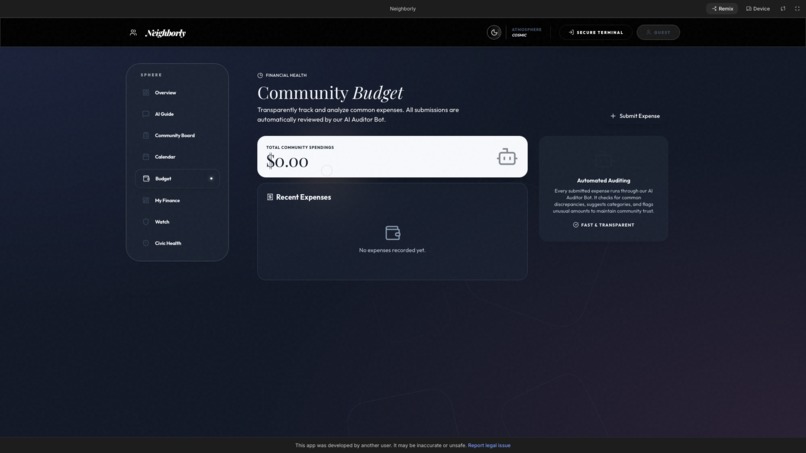
Task: Navigate to Civic Health
Action: pyautogui.click(x=177, y=243)
